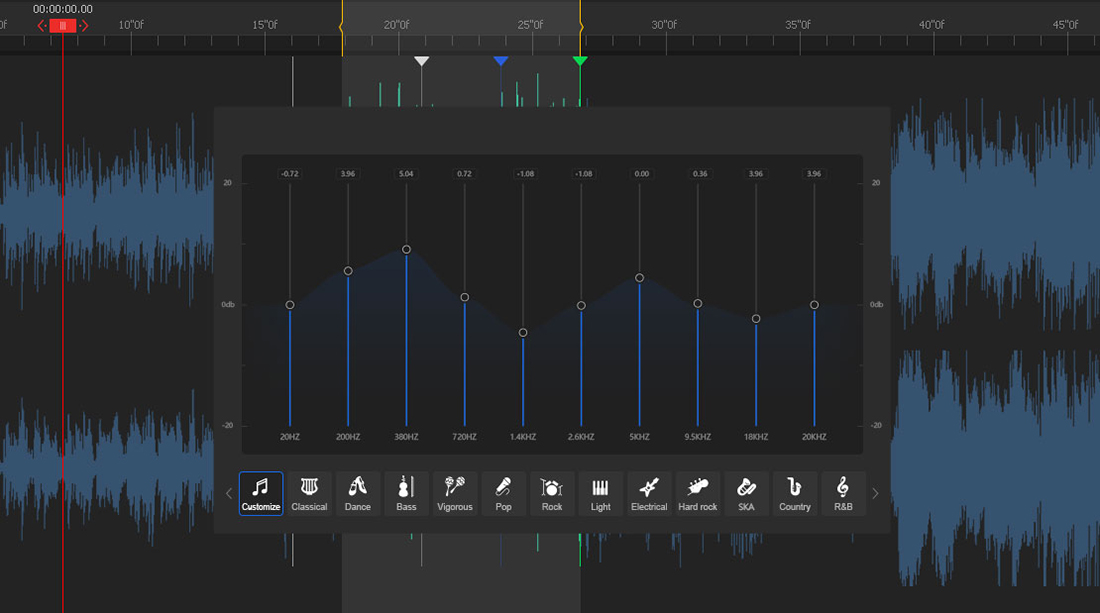Choose the Electrical guitar preset
This screenshot has height=613, width=1100.
coord(649,492)
